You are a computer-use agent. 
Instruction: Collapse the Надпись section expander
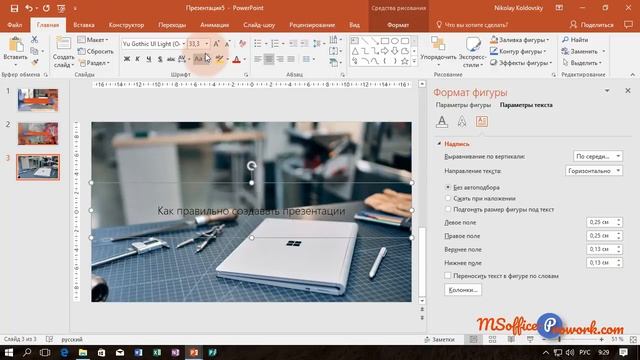[439, 144]
